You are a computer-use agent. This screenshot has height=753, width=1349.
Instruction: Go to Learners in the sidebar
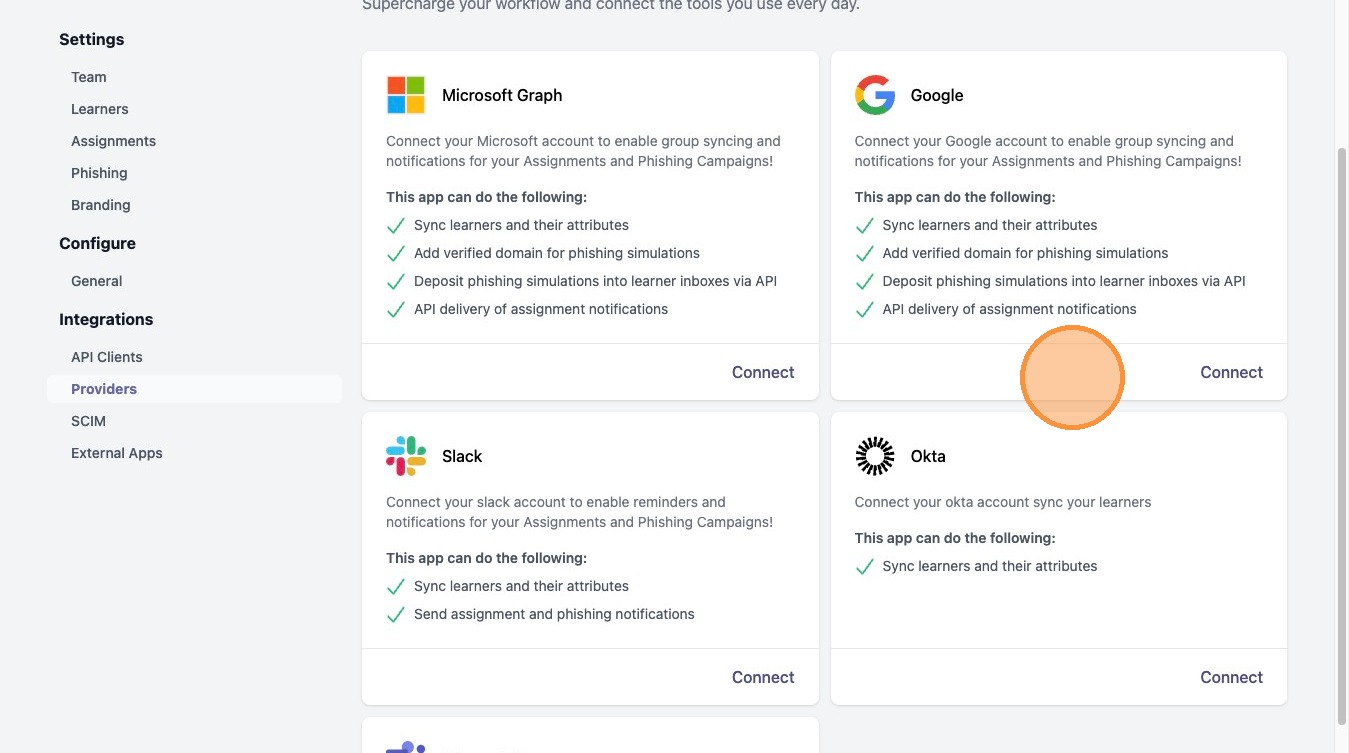click(100, 109)
